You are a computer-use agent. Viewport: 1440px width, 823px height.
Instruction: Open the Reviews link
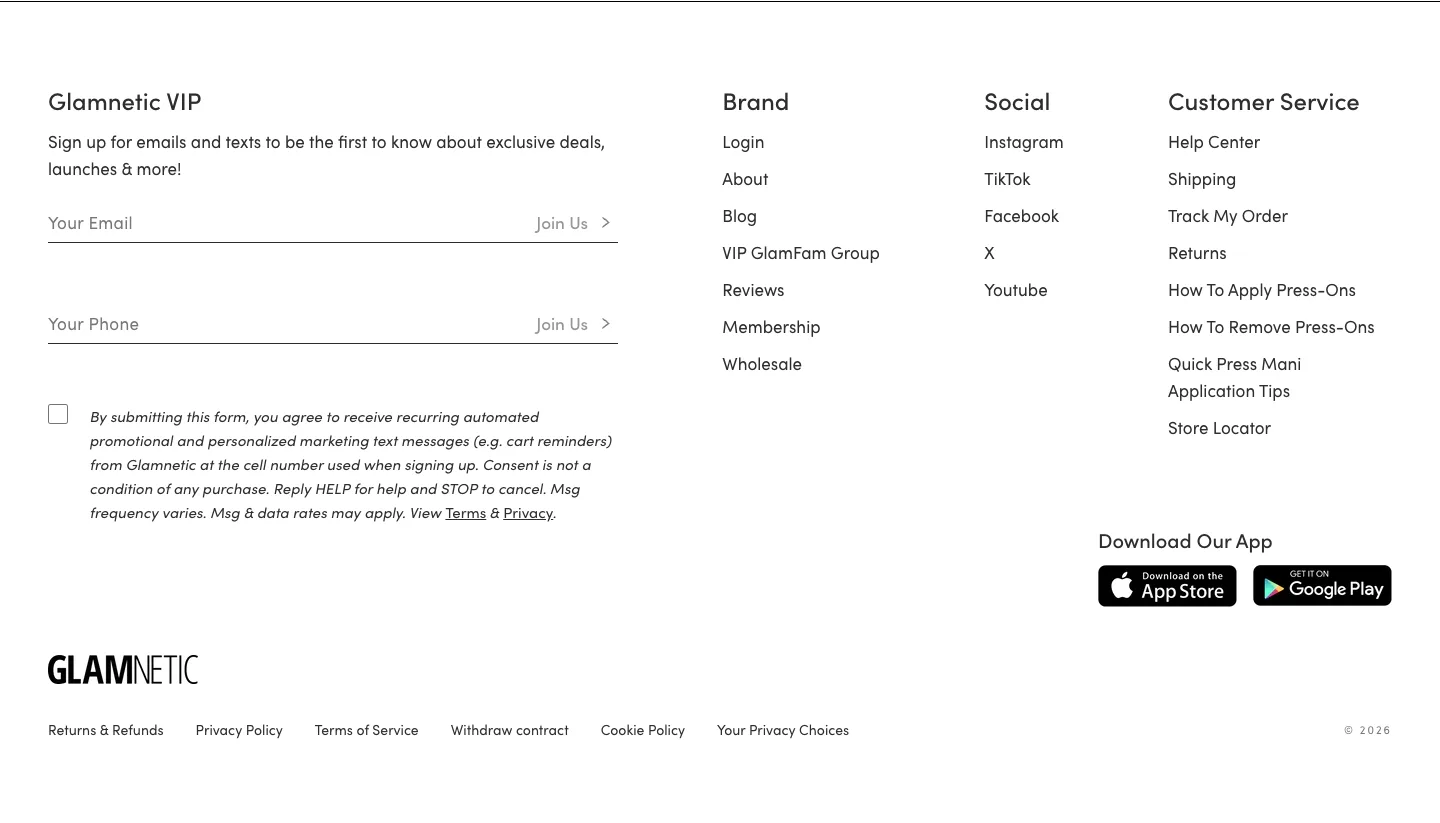(x=753, y=290)
